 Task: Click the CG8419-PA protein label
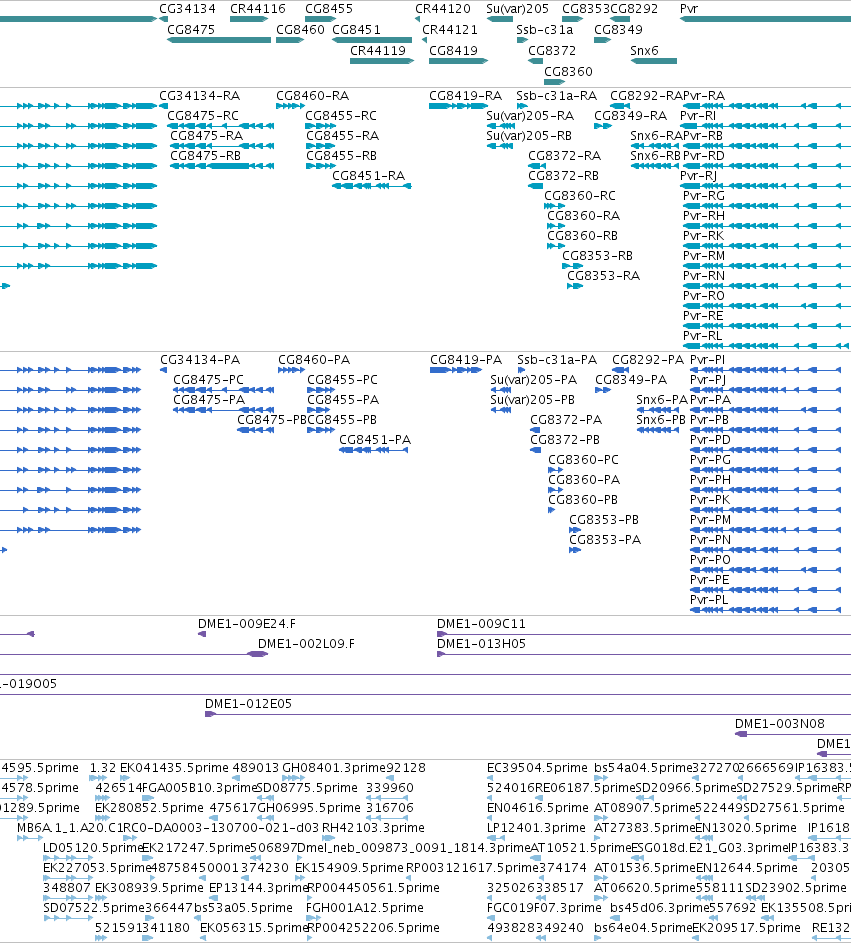coord(465,360)
